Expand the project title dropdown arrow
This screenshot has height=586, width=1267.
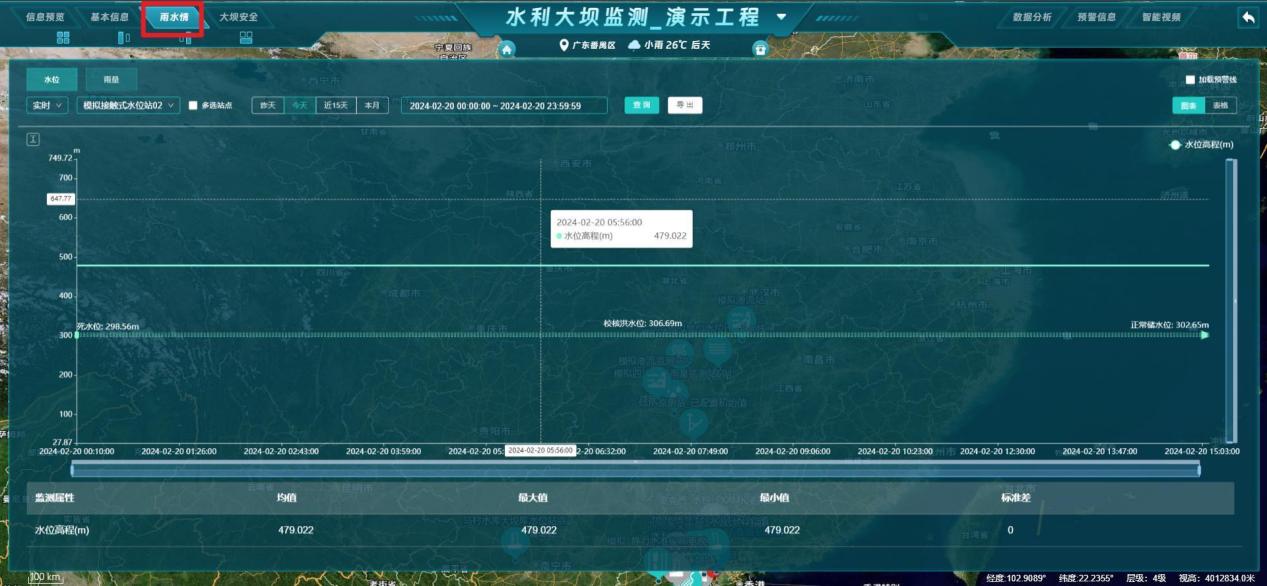click(x=781, y=17)
